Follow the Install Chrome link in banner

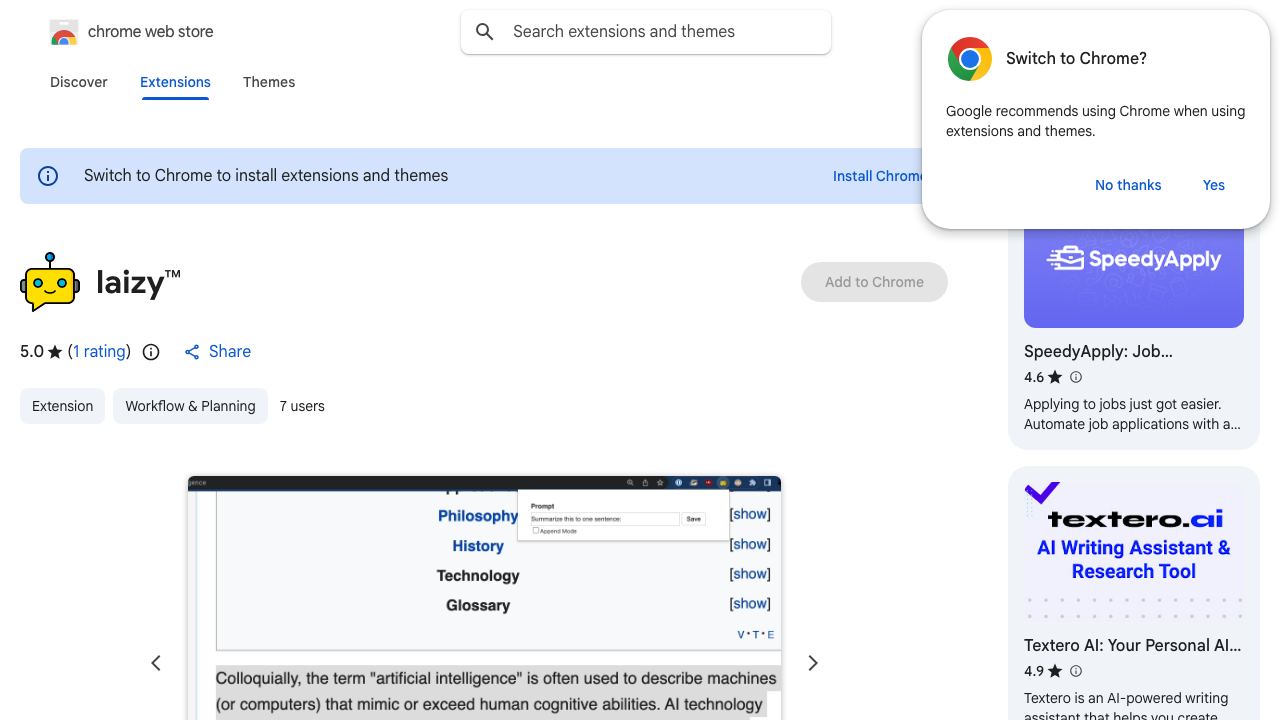878,176
